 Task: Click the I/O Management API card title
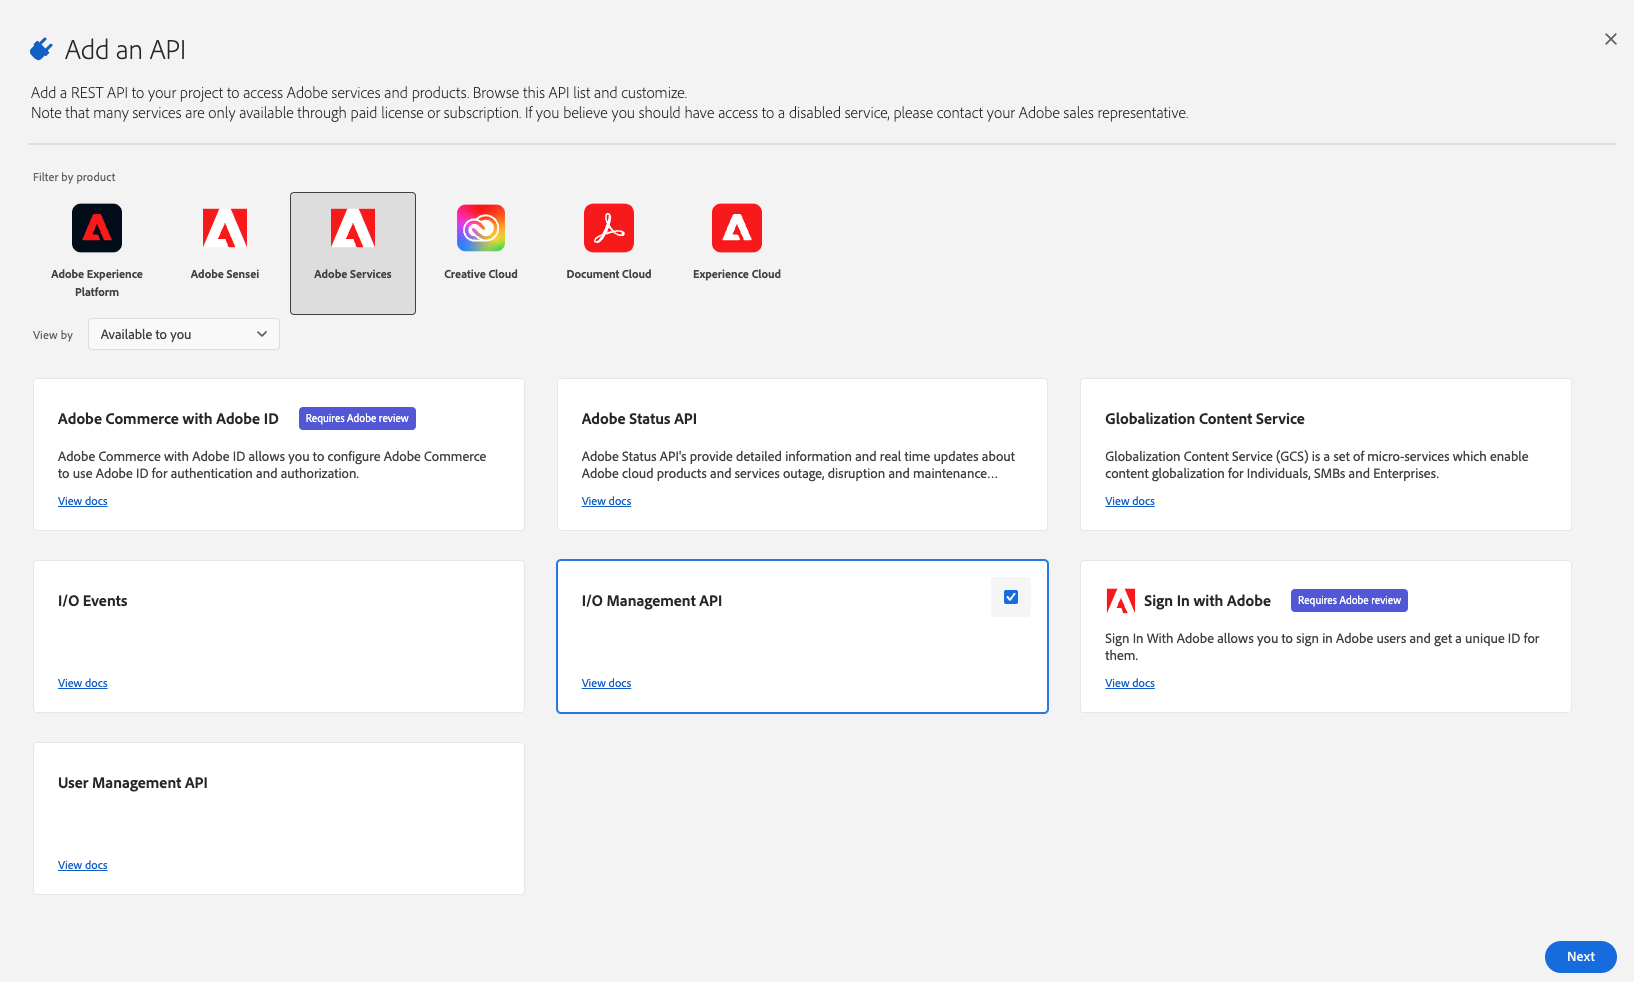(652, 601)
